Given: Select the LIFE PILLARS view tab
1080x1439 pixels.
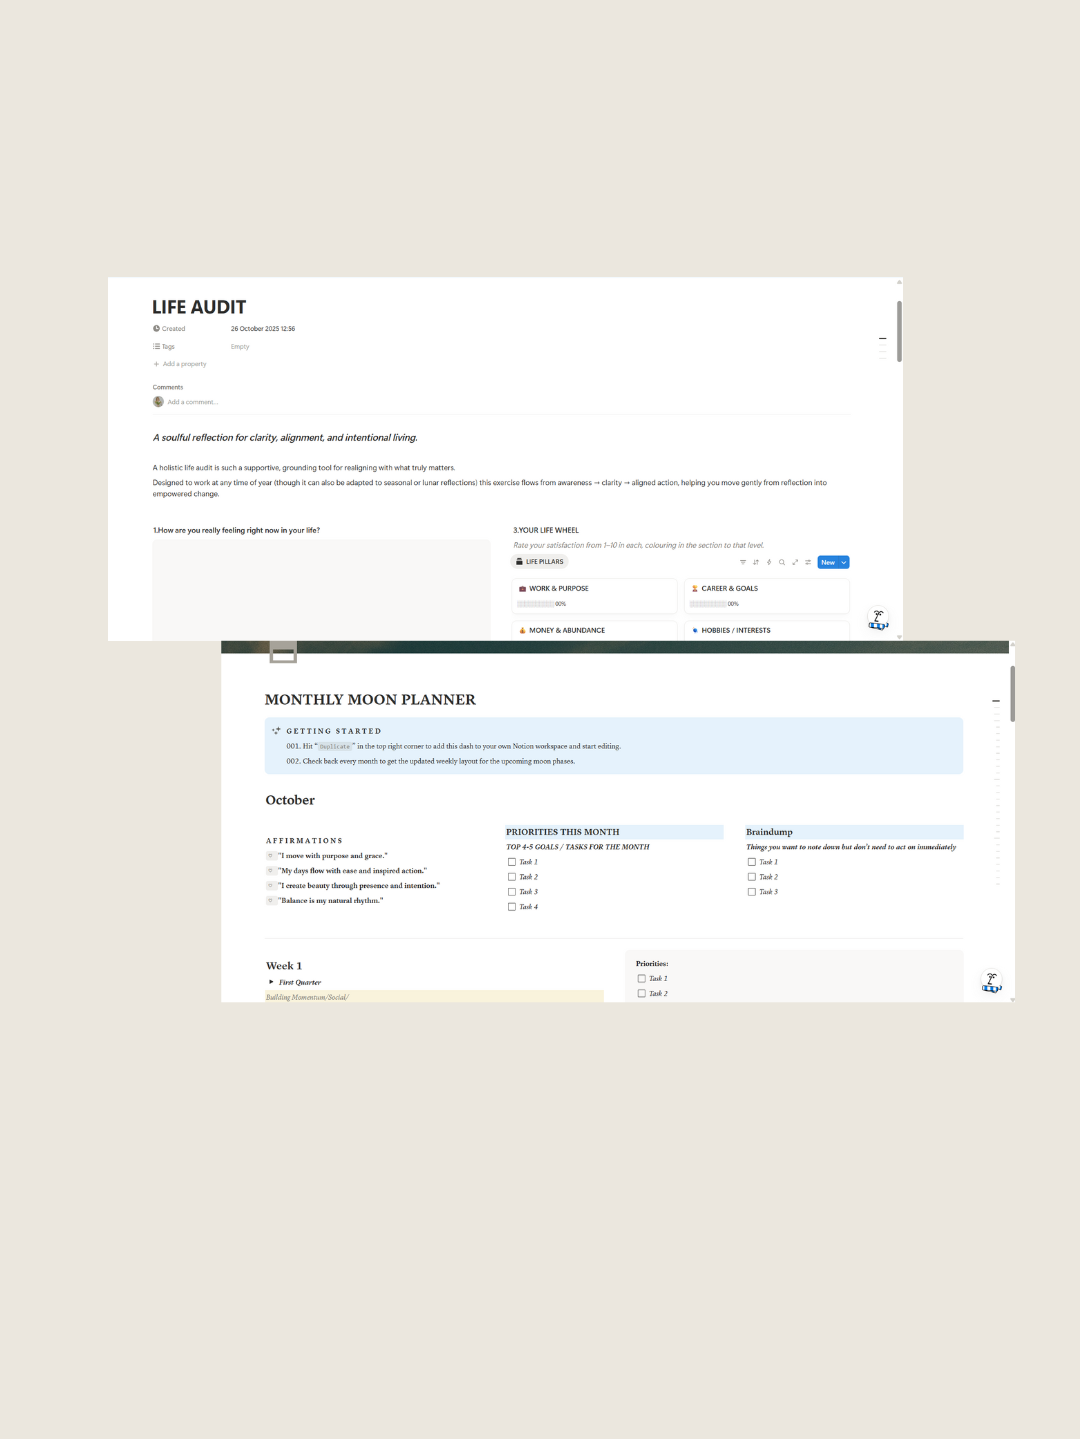Looking at the screenshot, I should click(540, 562).
